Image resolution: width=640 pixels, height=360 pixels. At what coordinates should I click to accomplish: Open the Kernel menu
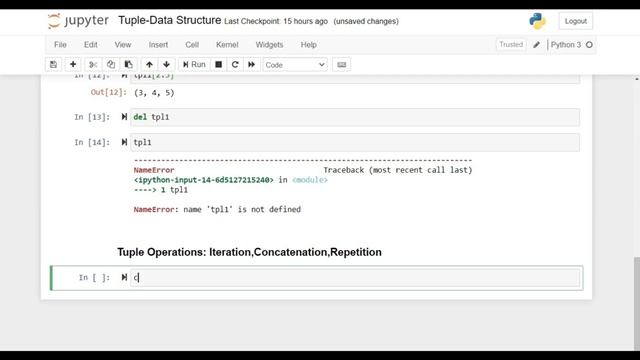[227, 45]
